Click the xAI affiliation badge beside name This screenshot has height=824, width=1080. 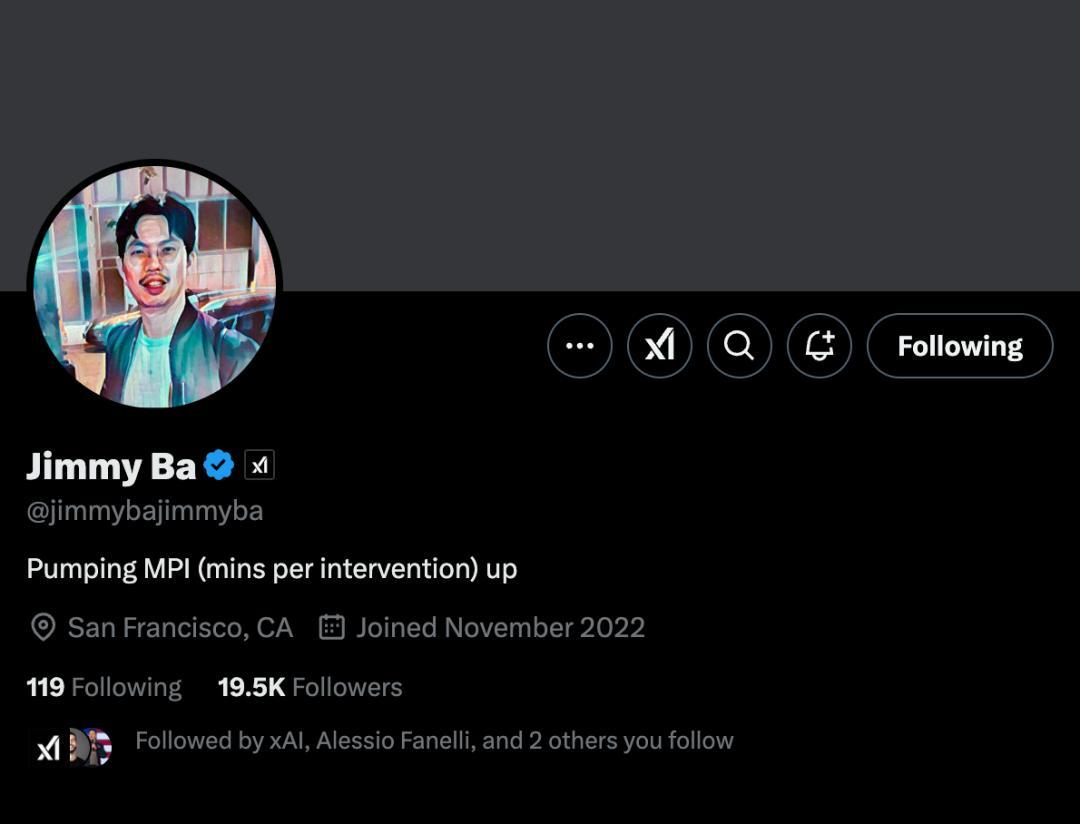pyautogui.click(x=260, y=465)
